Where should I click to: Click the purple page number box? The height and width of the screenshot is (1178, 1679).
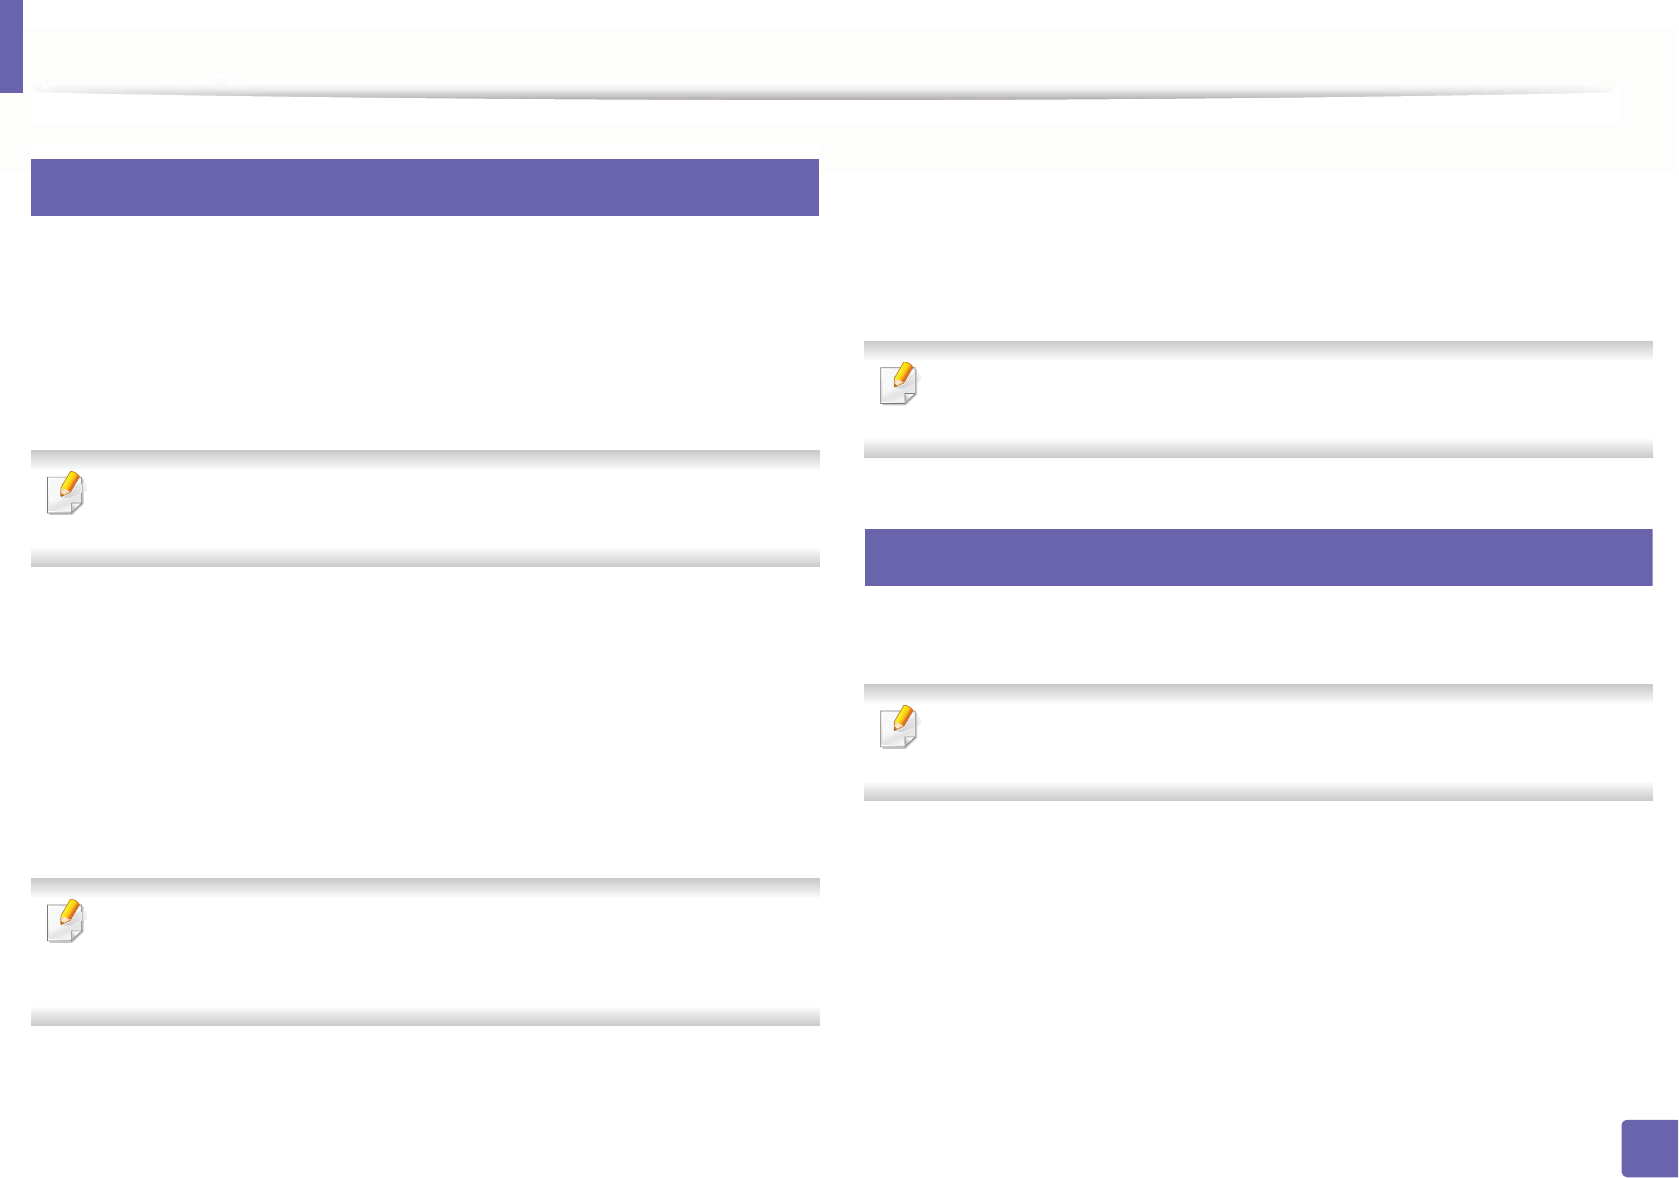(1649, 1148)
